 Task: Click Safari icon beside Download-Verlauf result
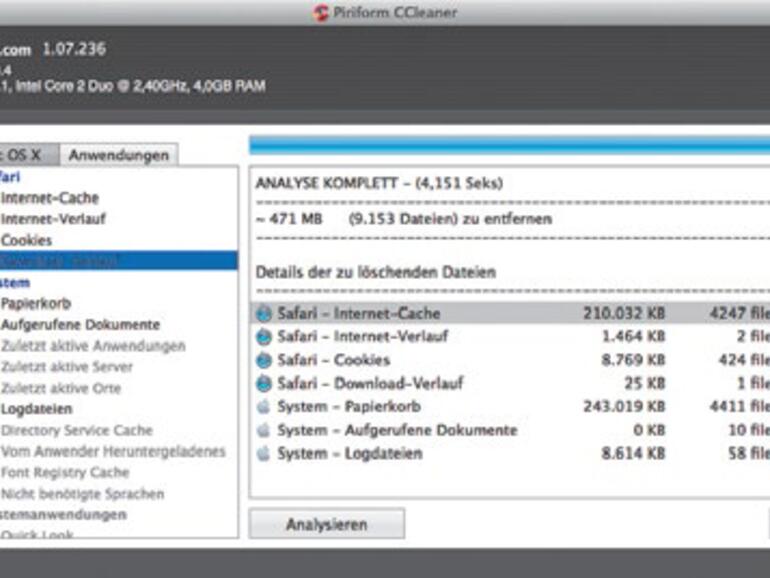pos(264,384)
